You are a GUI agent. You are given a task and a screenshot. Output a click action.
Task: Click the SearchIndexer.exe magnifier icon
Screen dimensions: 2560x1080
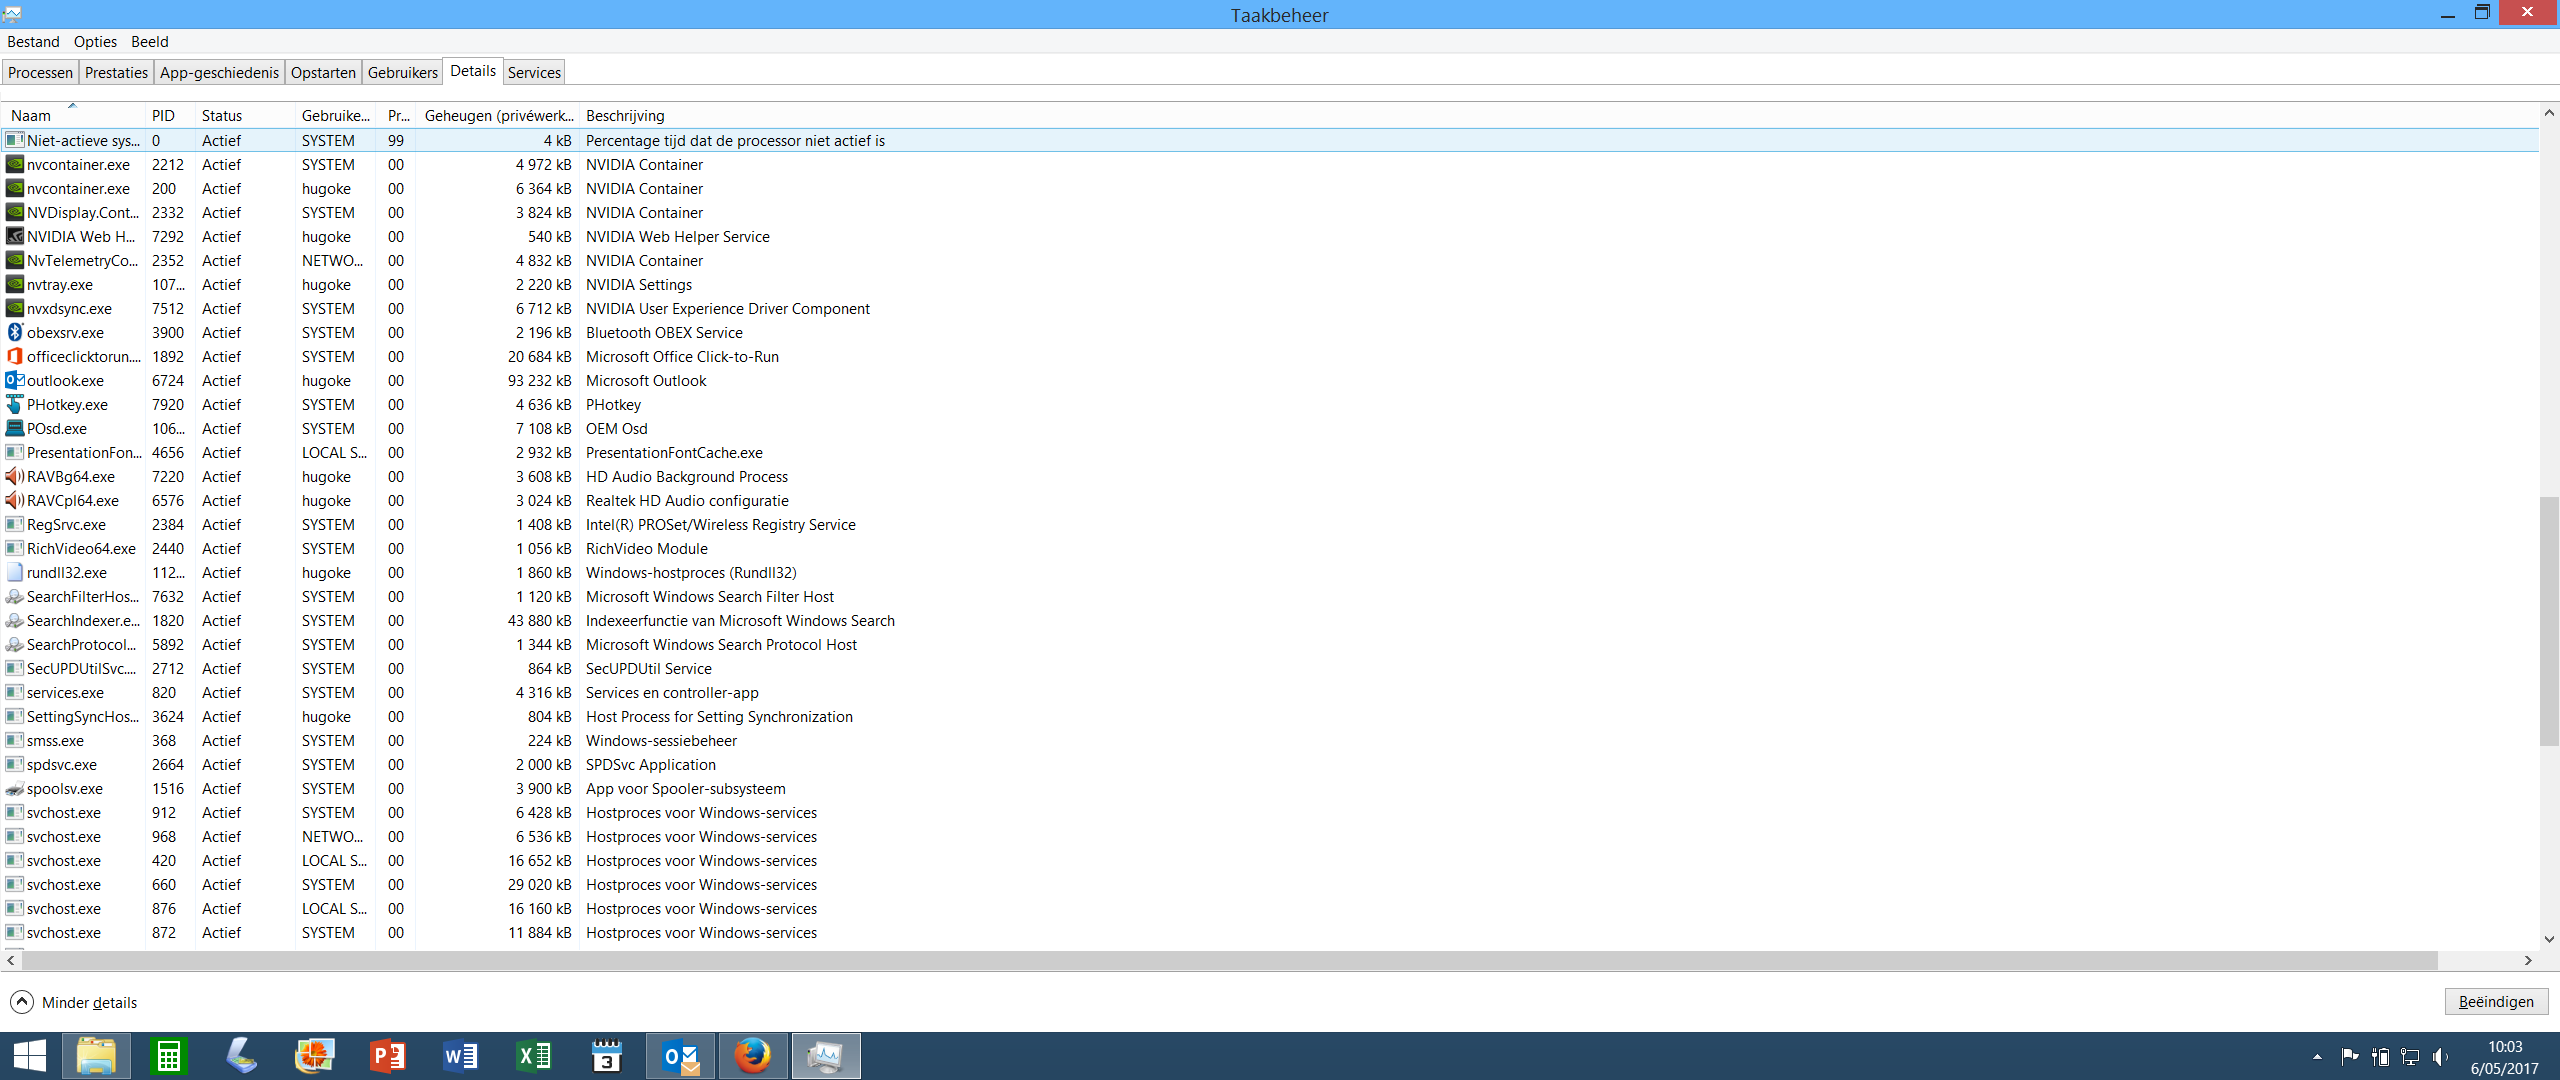pos(15,620)
